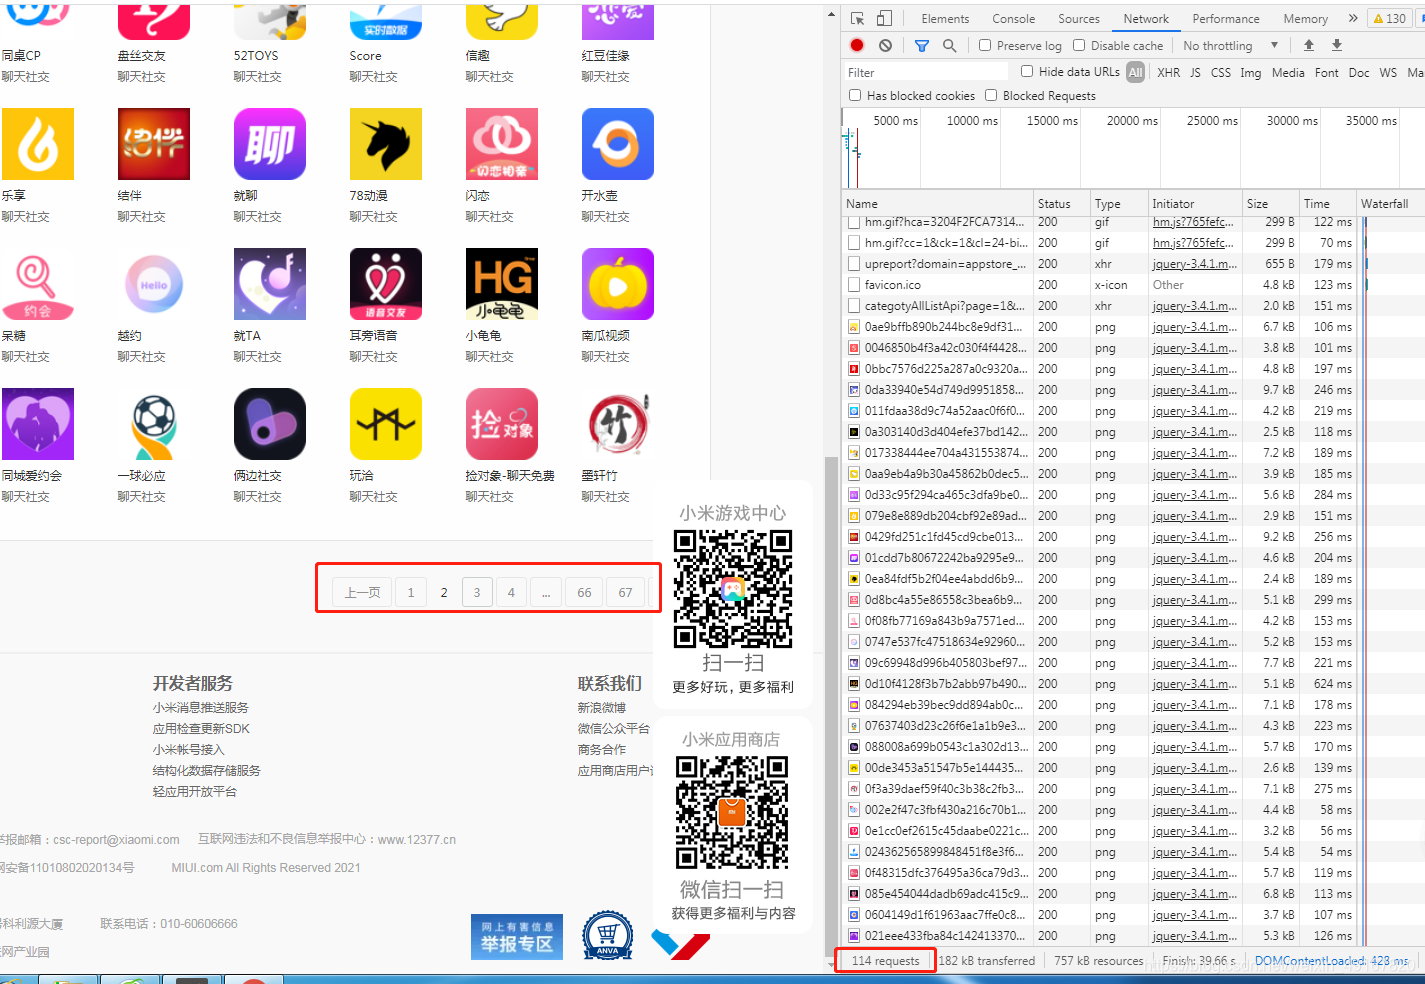Viewport: 1425px width, 984px height.
Task: Check the Hide data URLs option
Action: tap(1027, 71)
